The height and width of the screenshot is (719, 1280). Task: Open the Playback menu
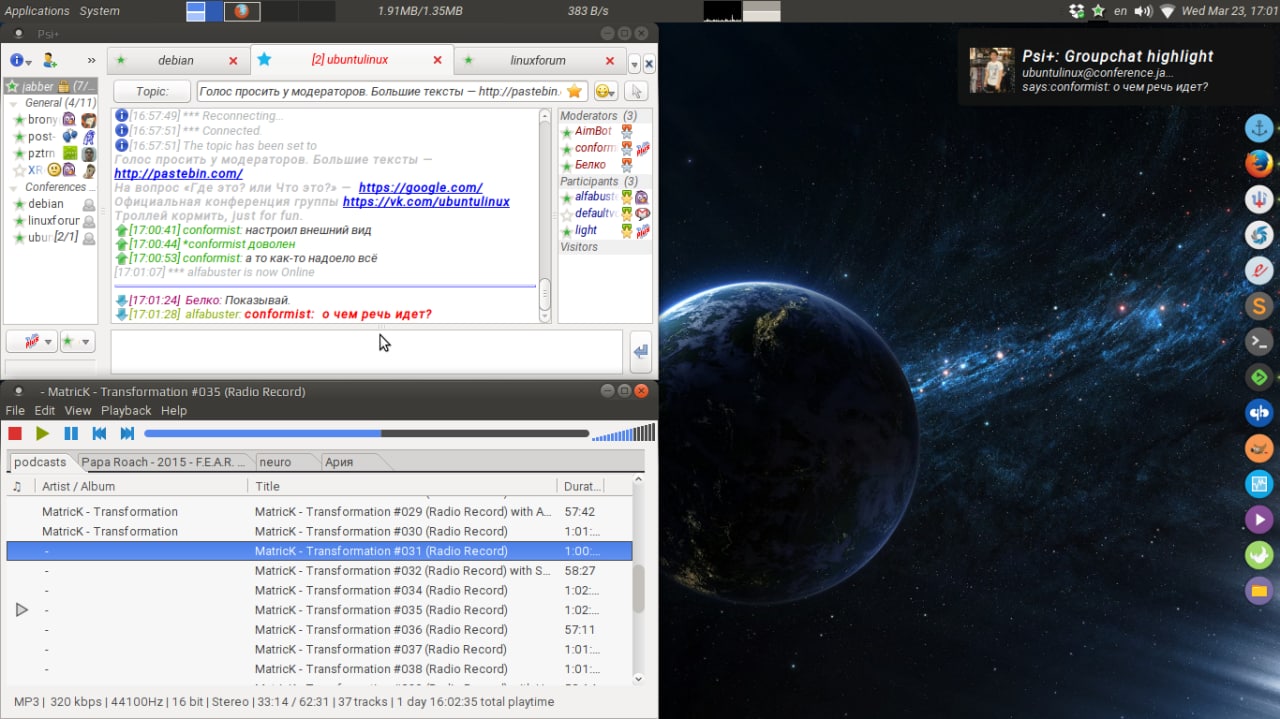coord(126,410)
